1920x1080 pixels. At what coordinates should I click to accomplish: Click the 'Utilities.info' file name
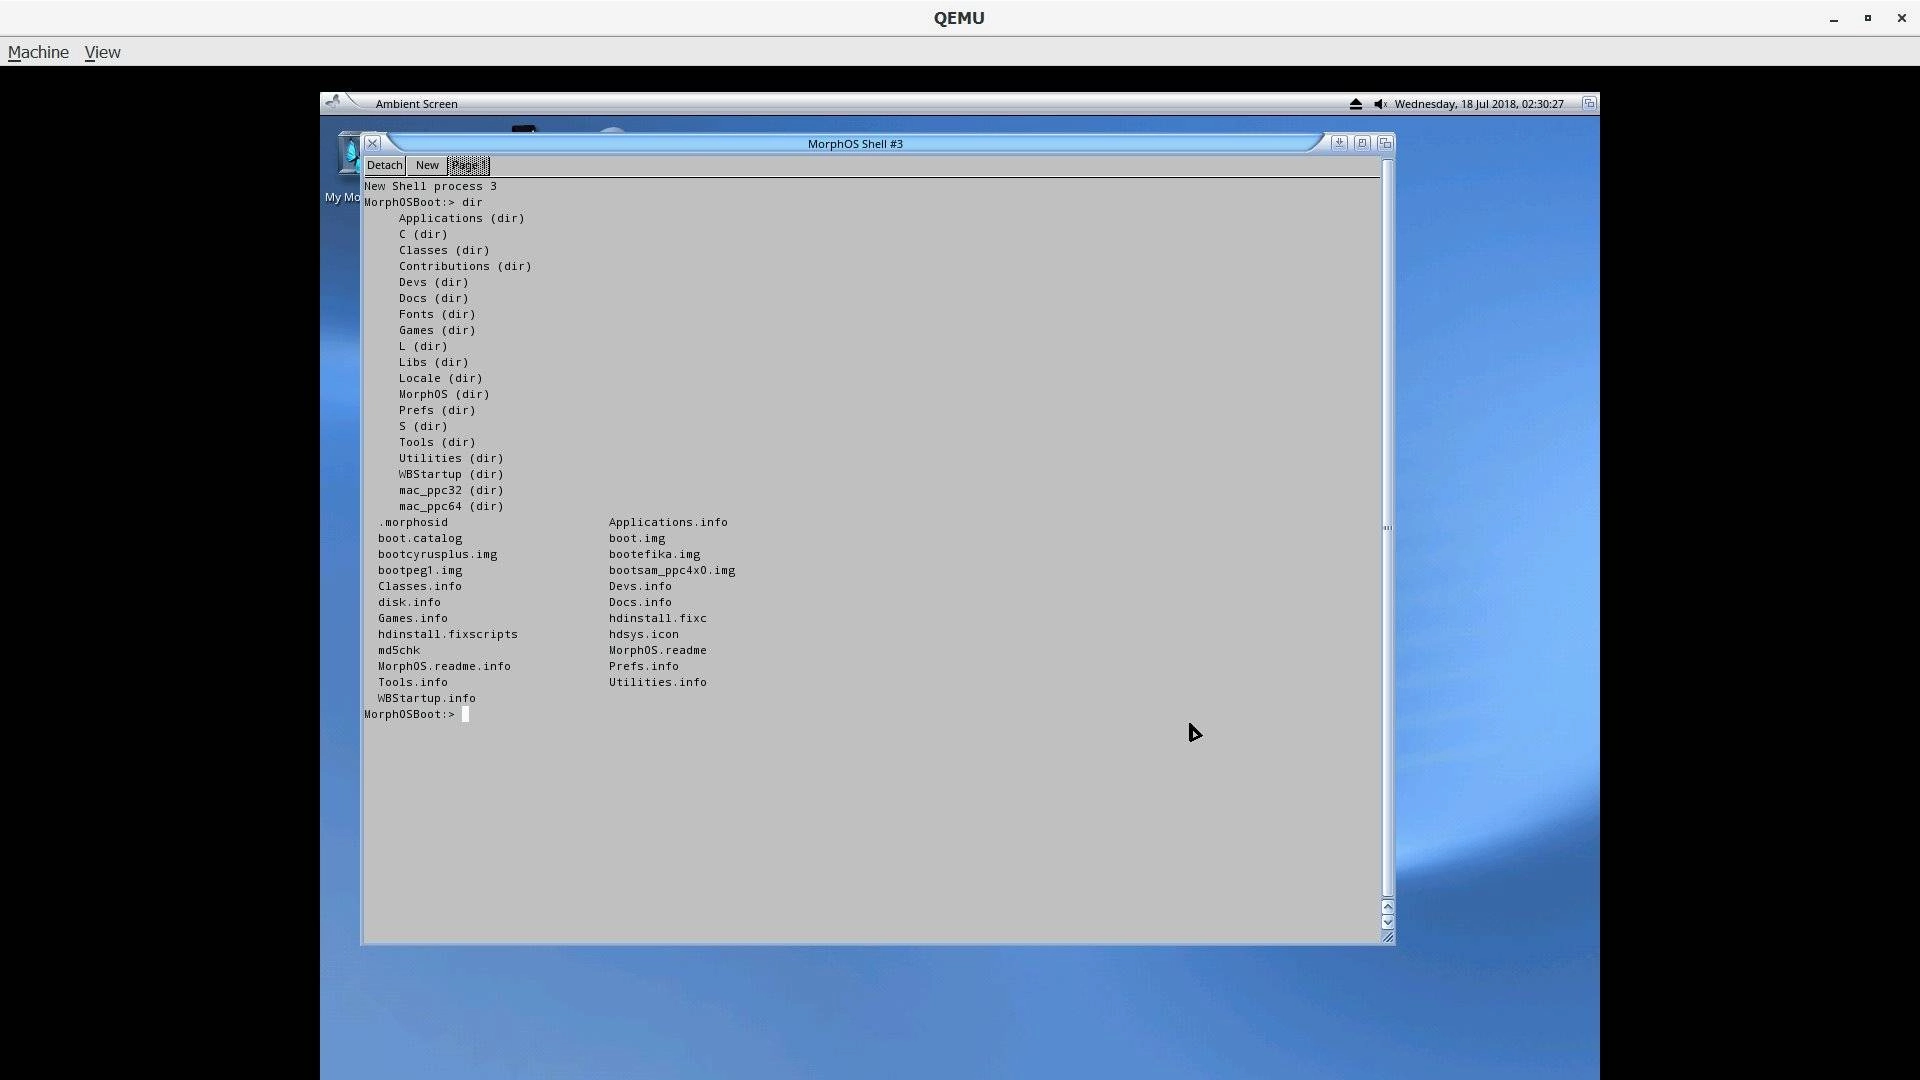pyautogui.click(x=658, y=682)
